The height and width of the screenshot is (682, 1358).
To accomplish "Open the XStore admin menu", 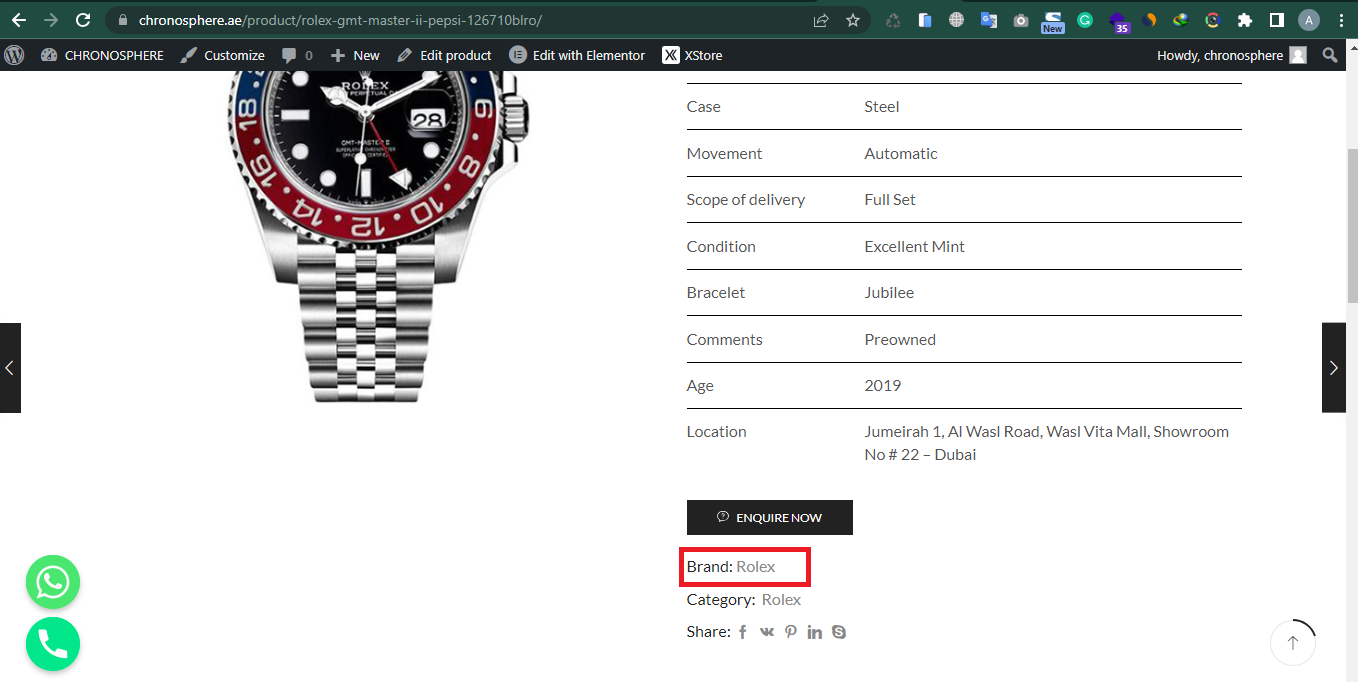I will pyautogui.click(x=692, y=55).
